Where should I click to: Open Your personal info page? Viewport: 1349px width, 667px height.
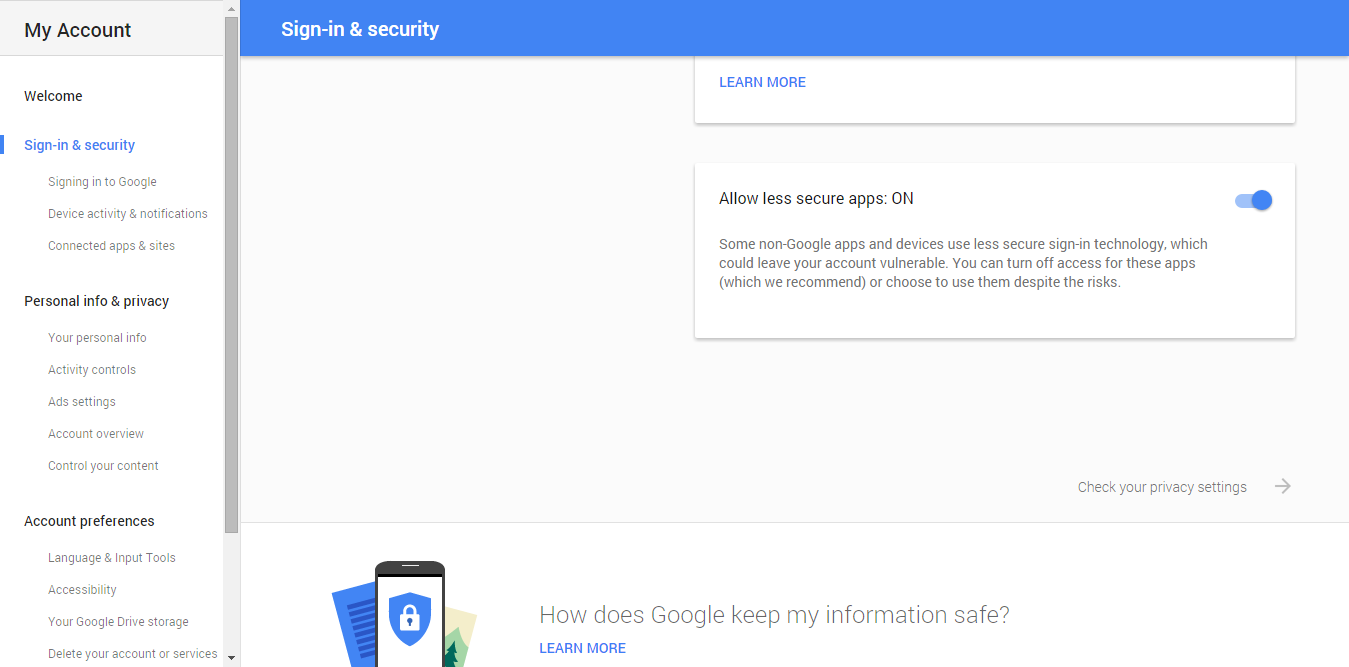click(x=97, y=338)
